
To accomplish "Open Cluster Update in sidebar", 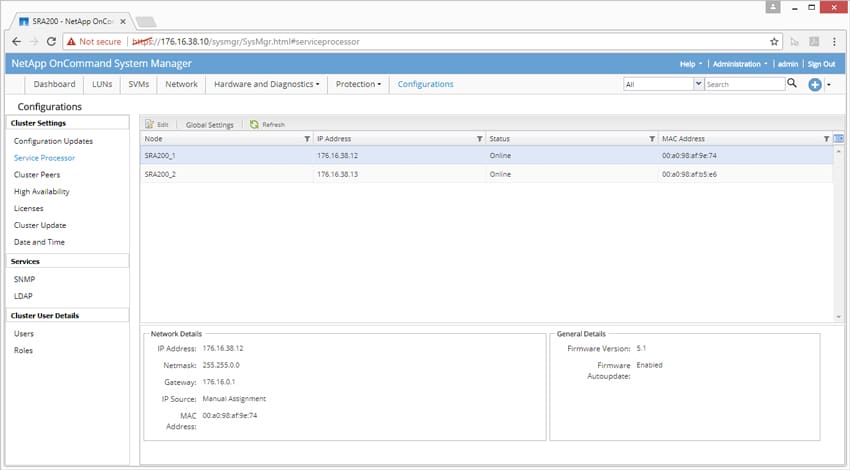I will [x=40, y=225].
